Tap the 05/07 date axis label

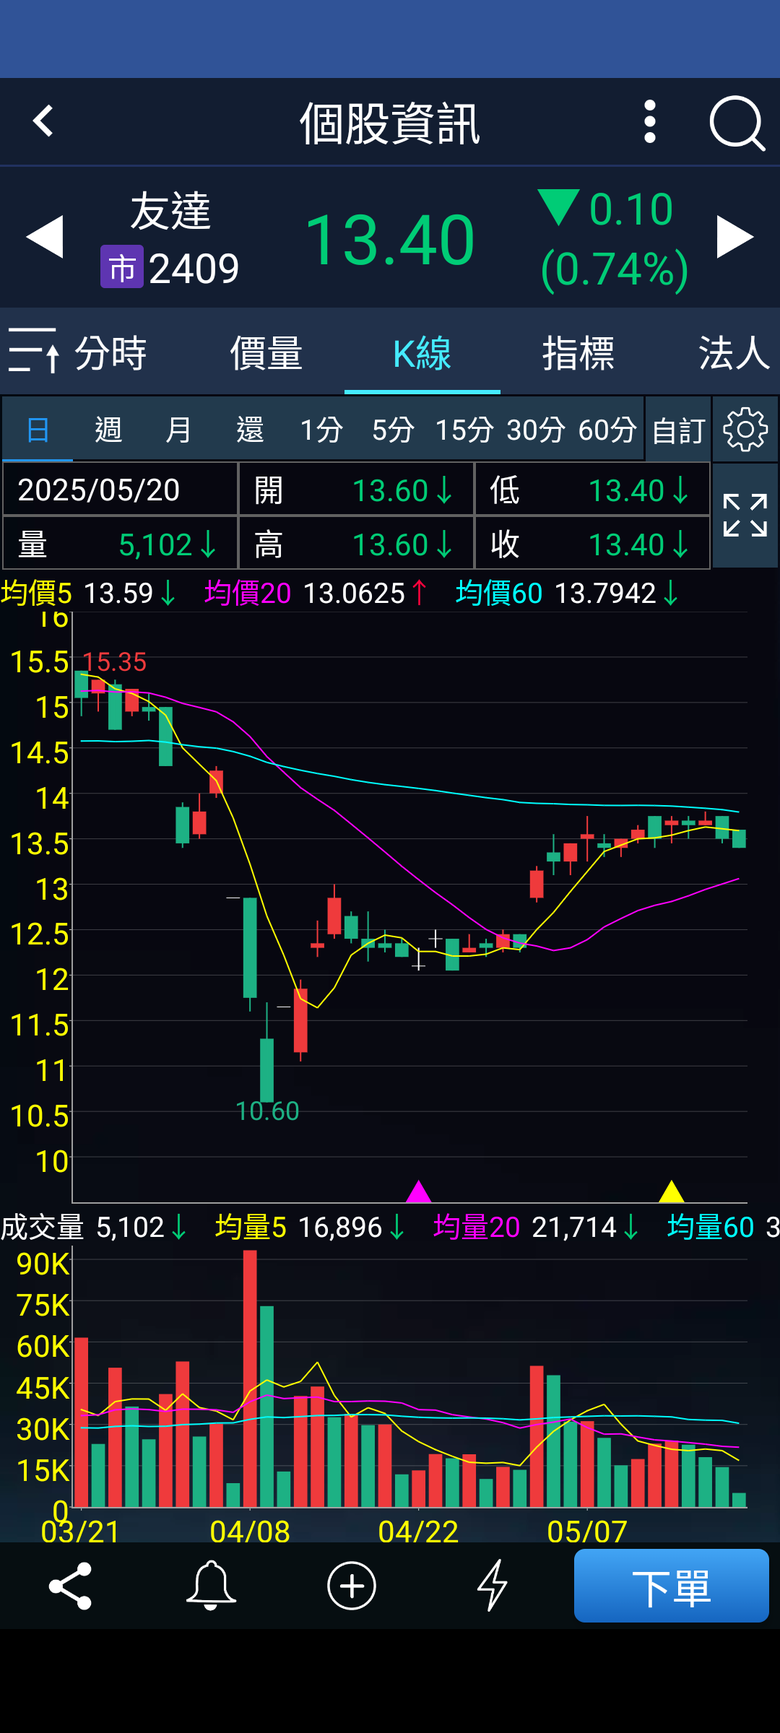(587, 1531)
